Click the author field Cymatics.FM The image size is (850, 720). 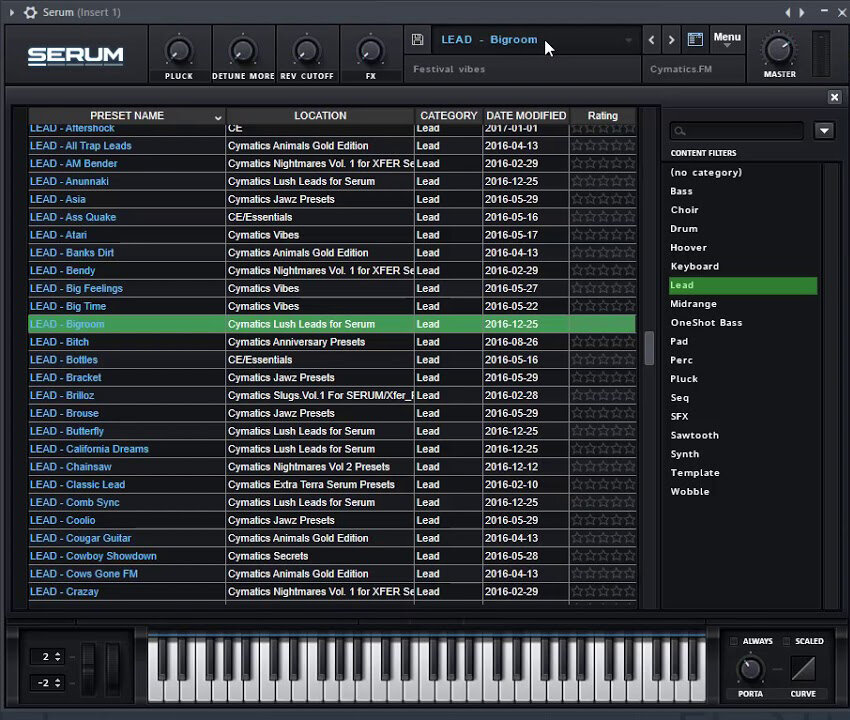(681, 69)
